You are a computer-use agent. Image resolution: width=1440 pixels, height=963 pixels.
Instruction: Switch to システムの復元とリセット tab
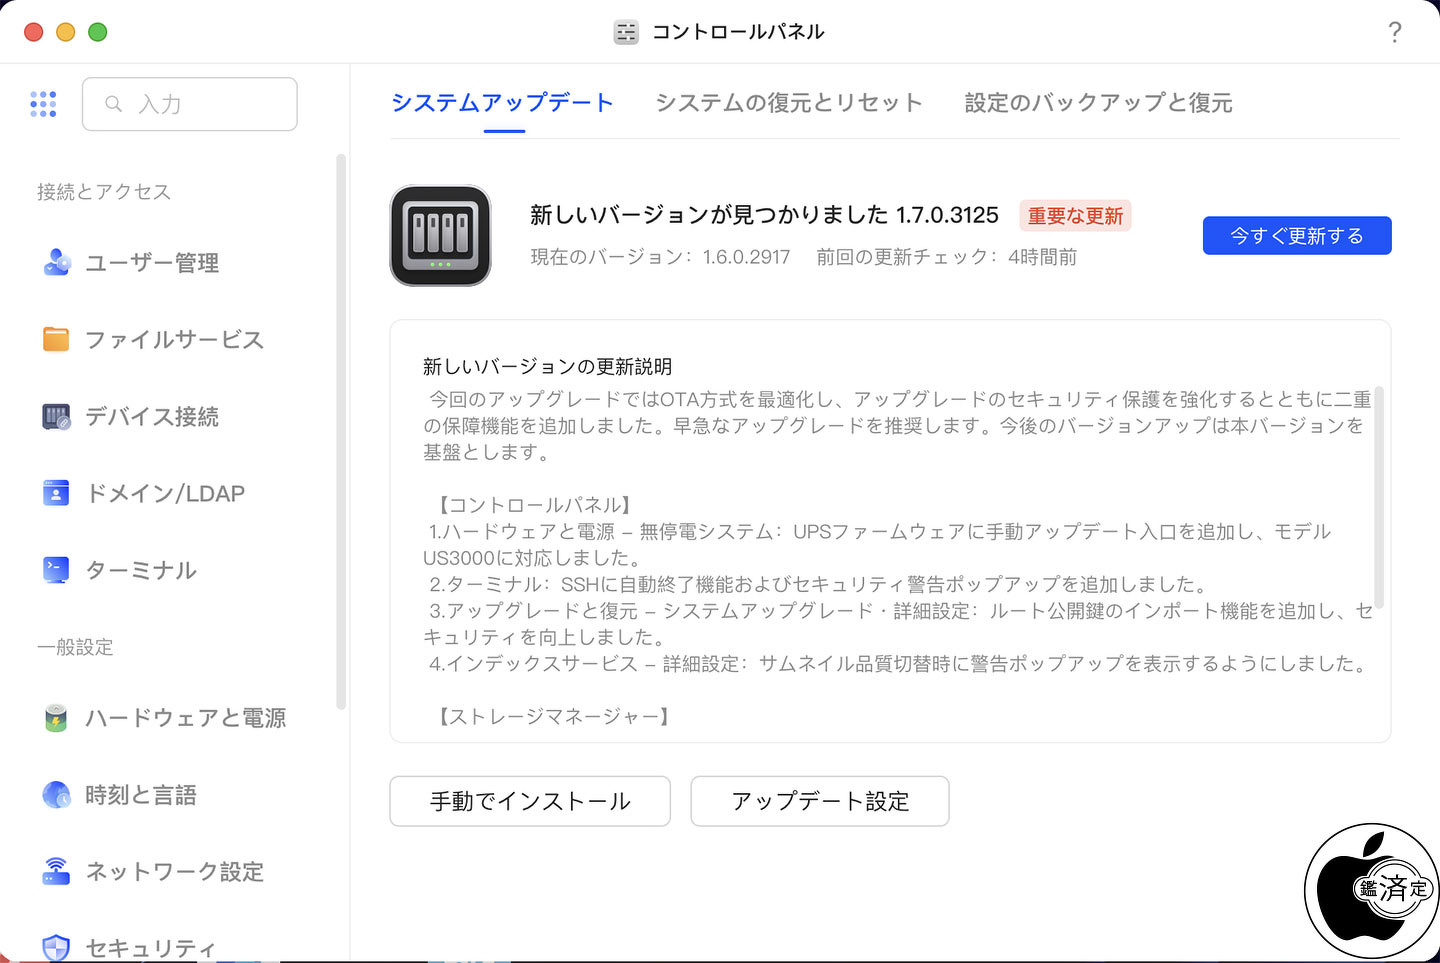tap(789, 103)
